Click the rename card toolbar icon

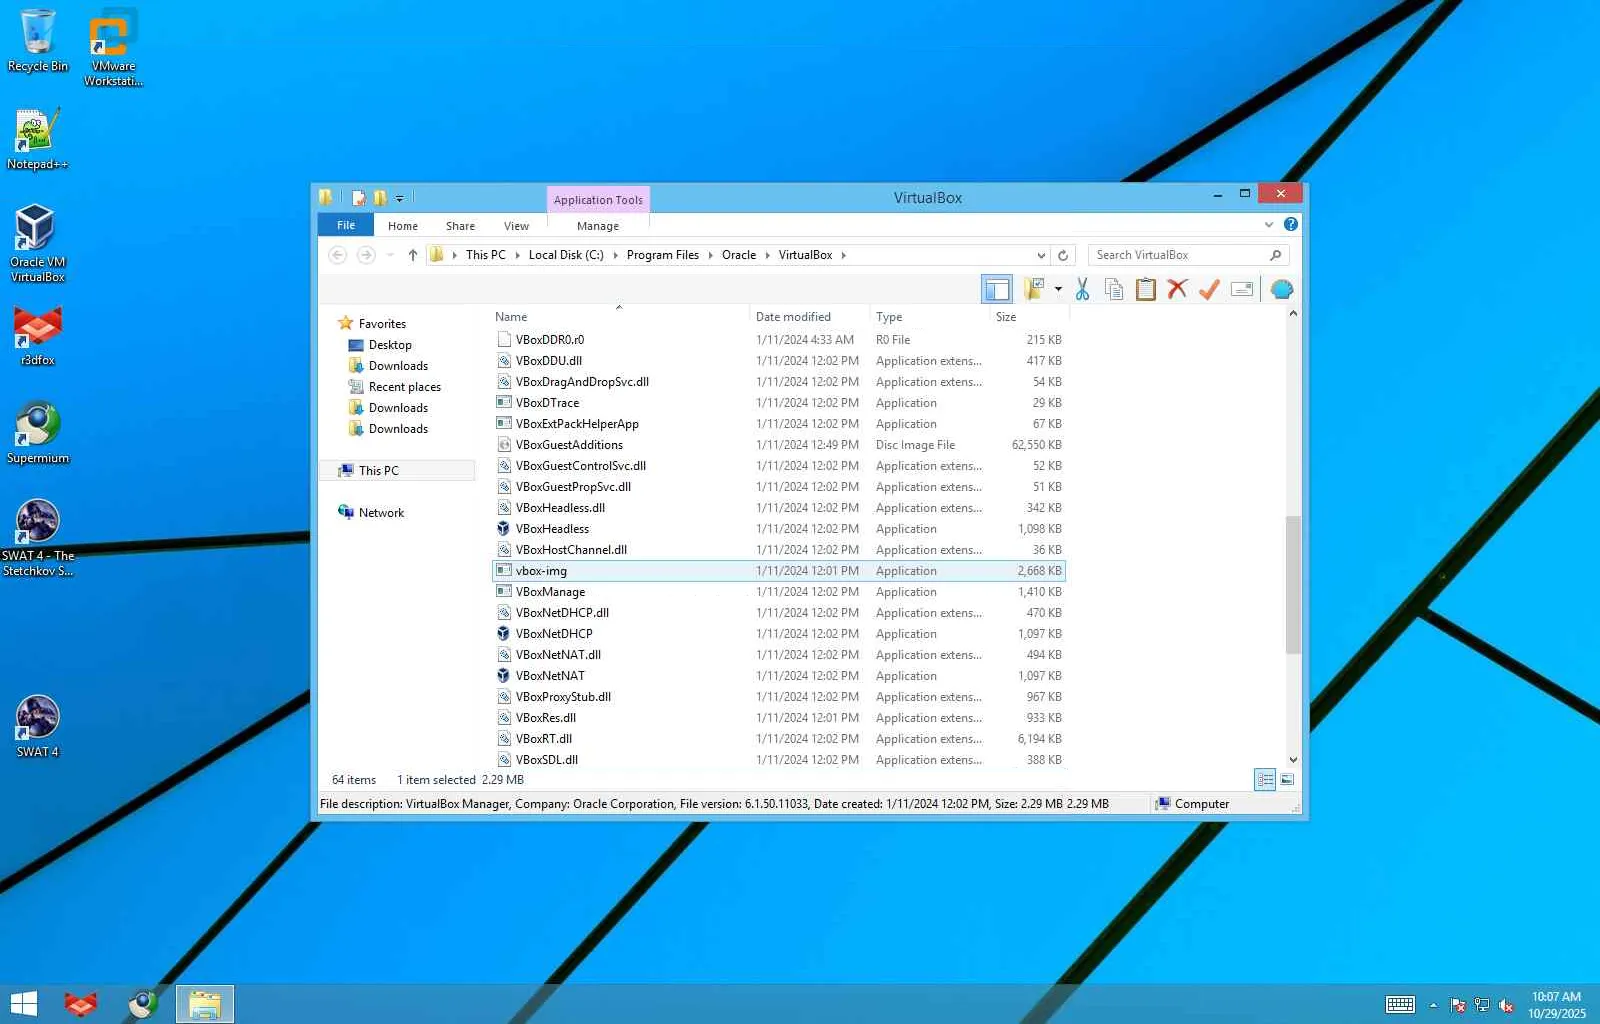coord(1242,290)
